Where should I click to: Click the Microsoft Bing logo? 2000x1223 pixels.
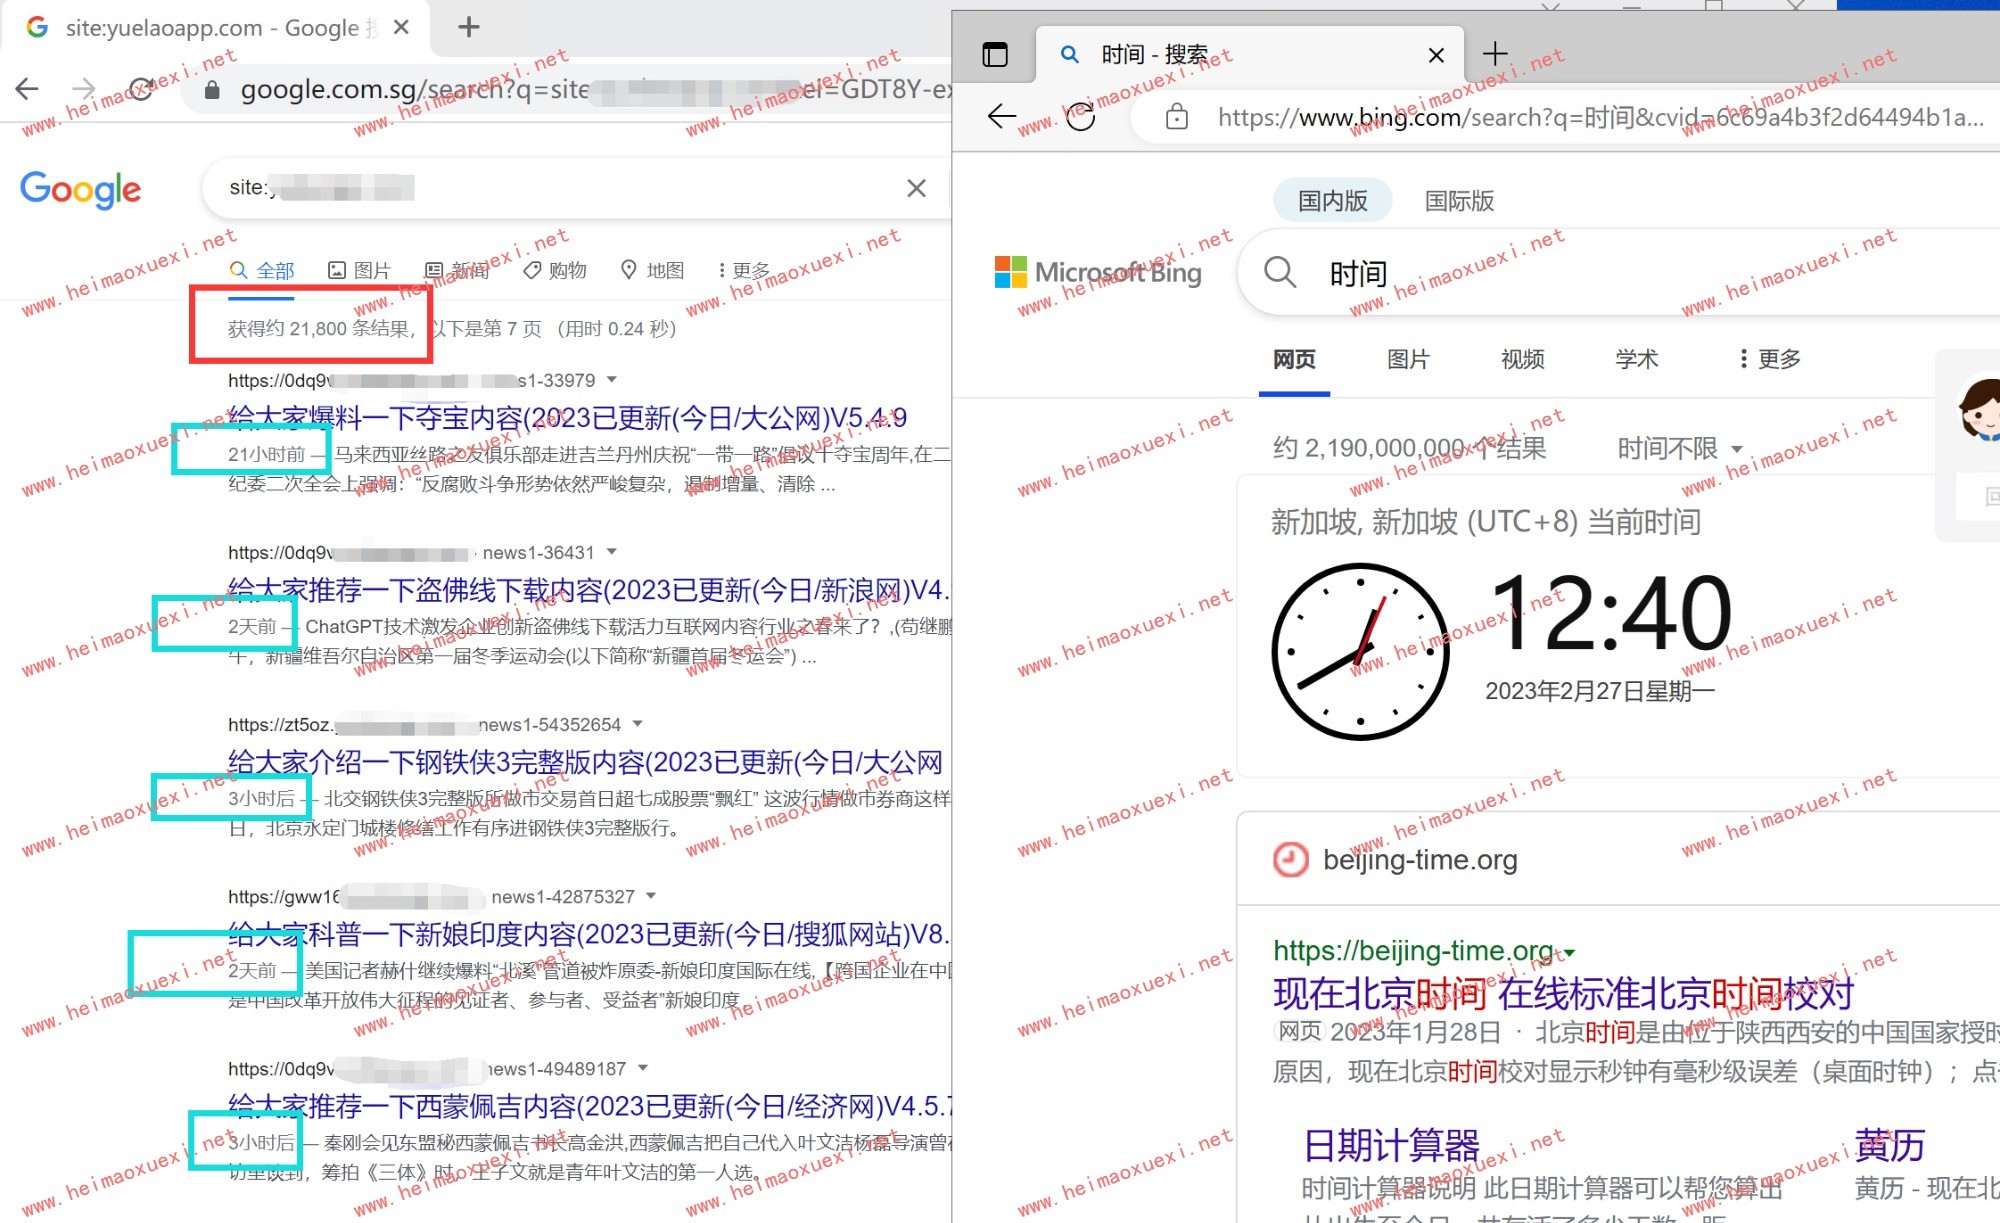[1098, 272]
